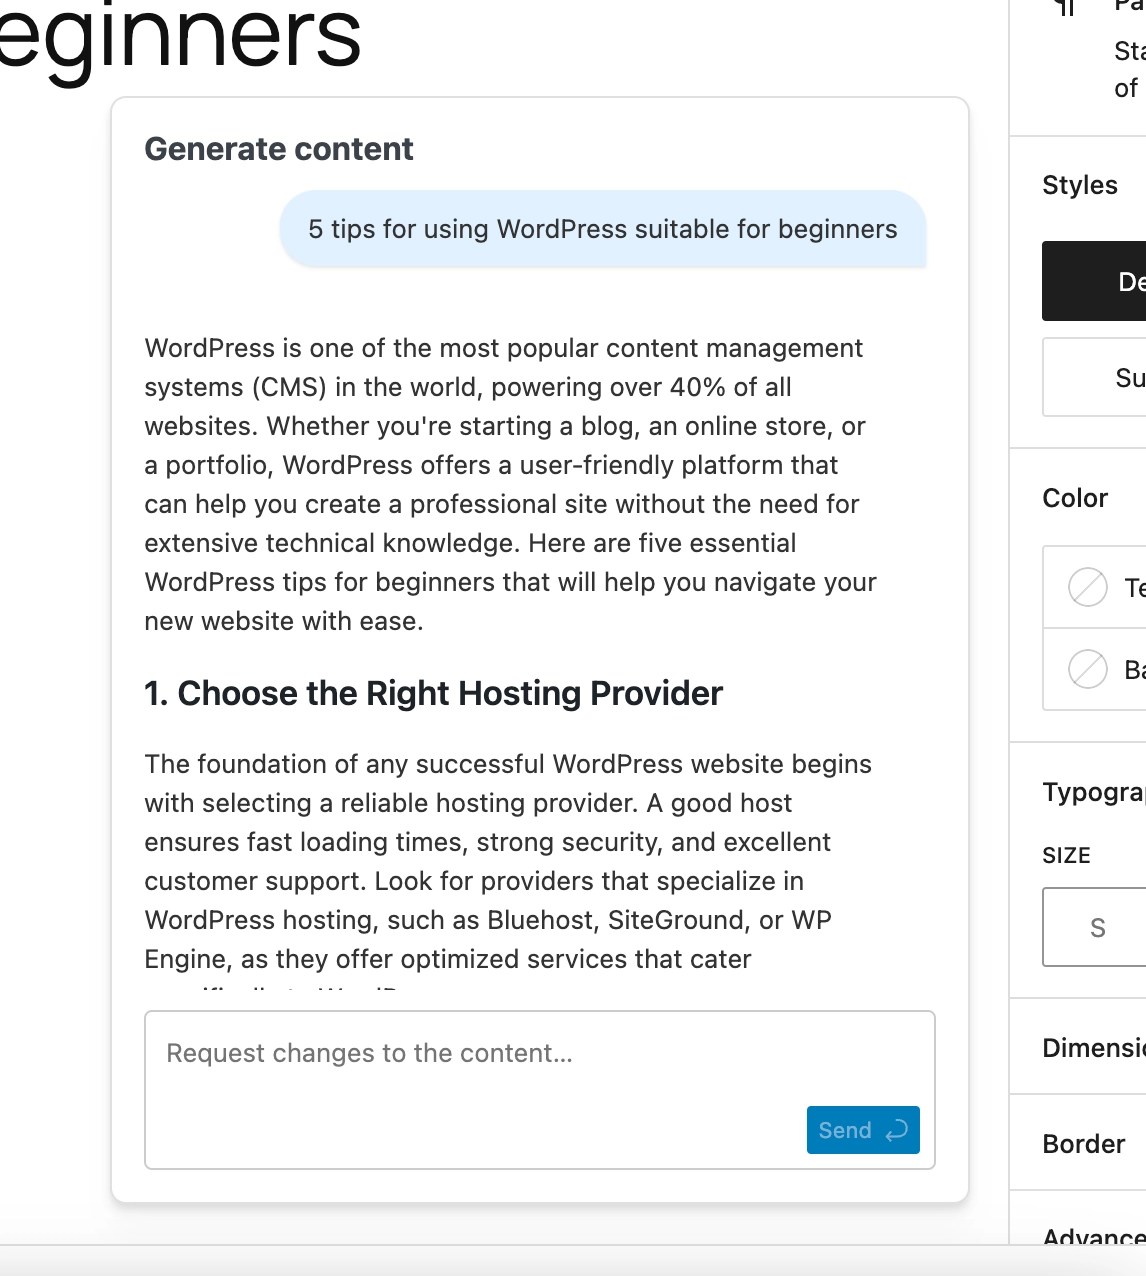1146x1276 pixels.
Task: Open the Typography section heading
Action: (1093, 792)
